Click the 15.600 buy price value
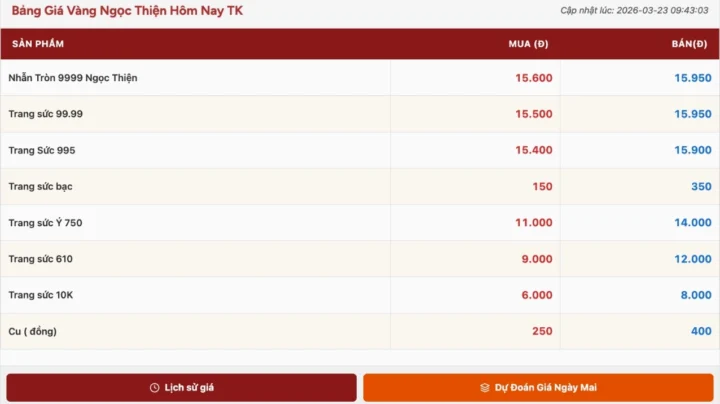Image resolution: width=720 pixels, height=404 pixels. click(x=534, y=78)
